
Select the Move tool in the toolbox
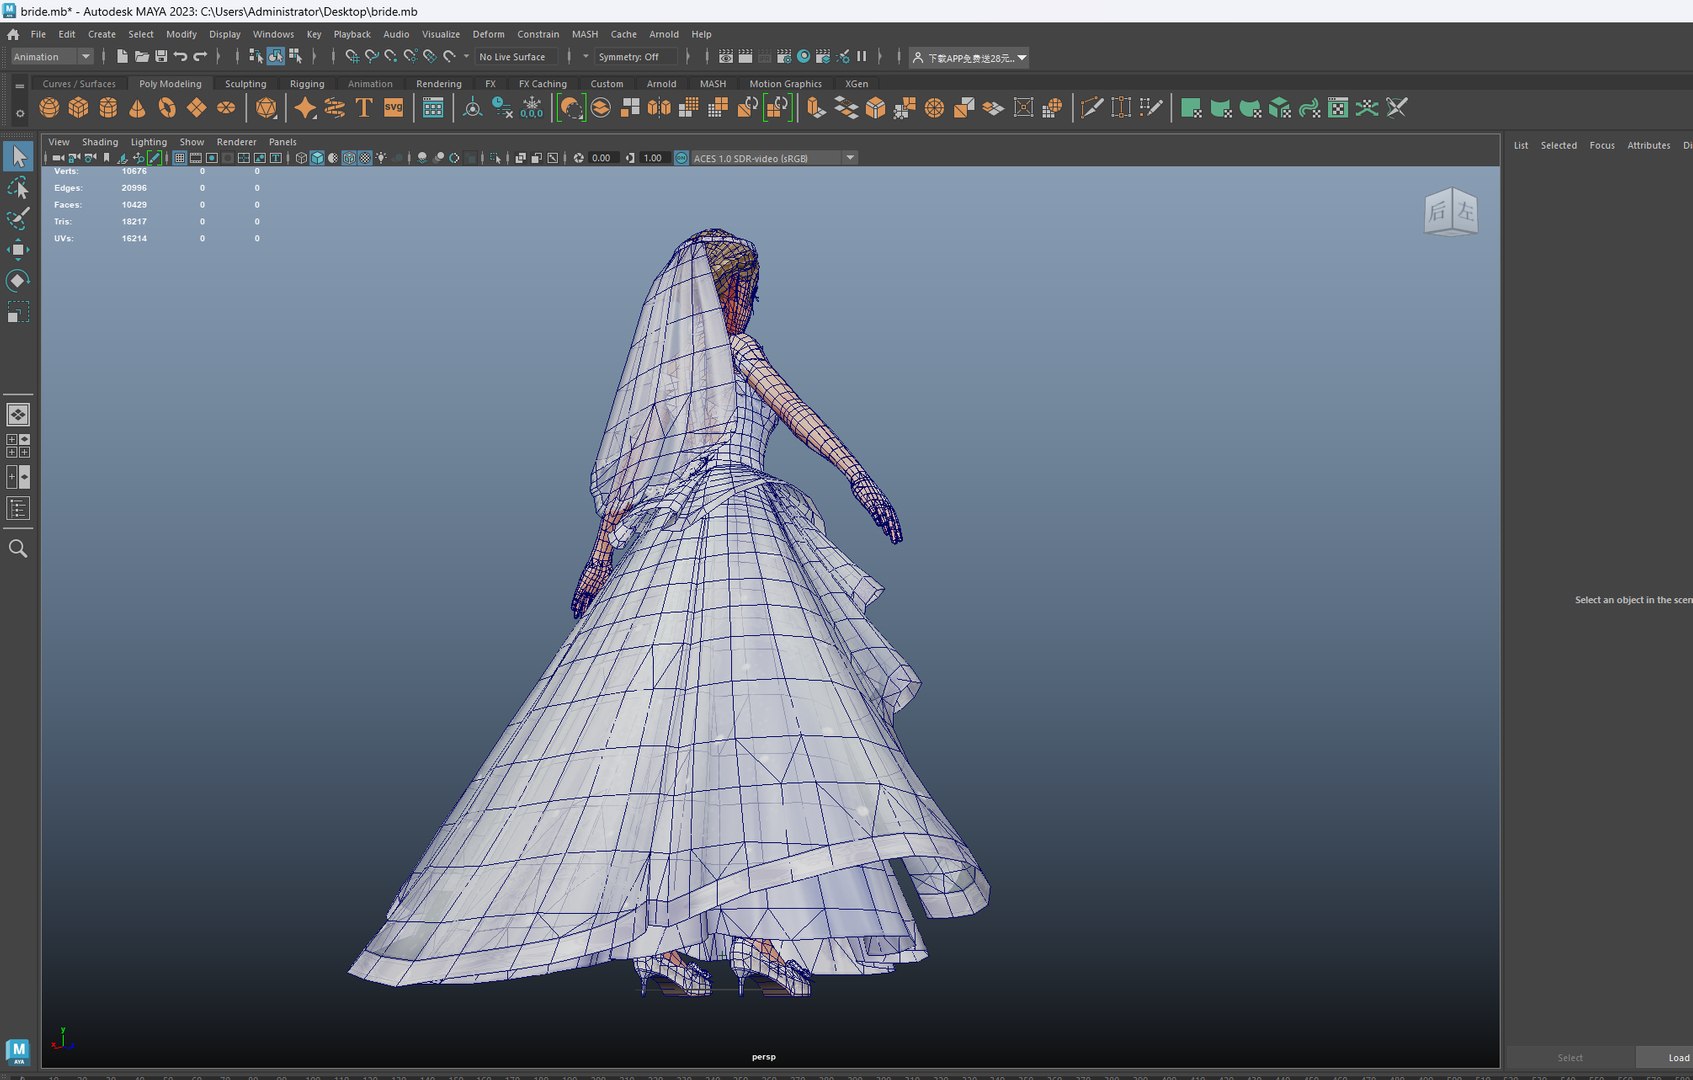(x=18, y=249)
